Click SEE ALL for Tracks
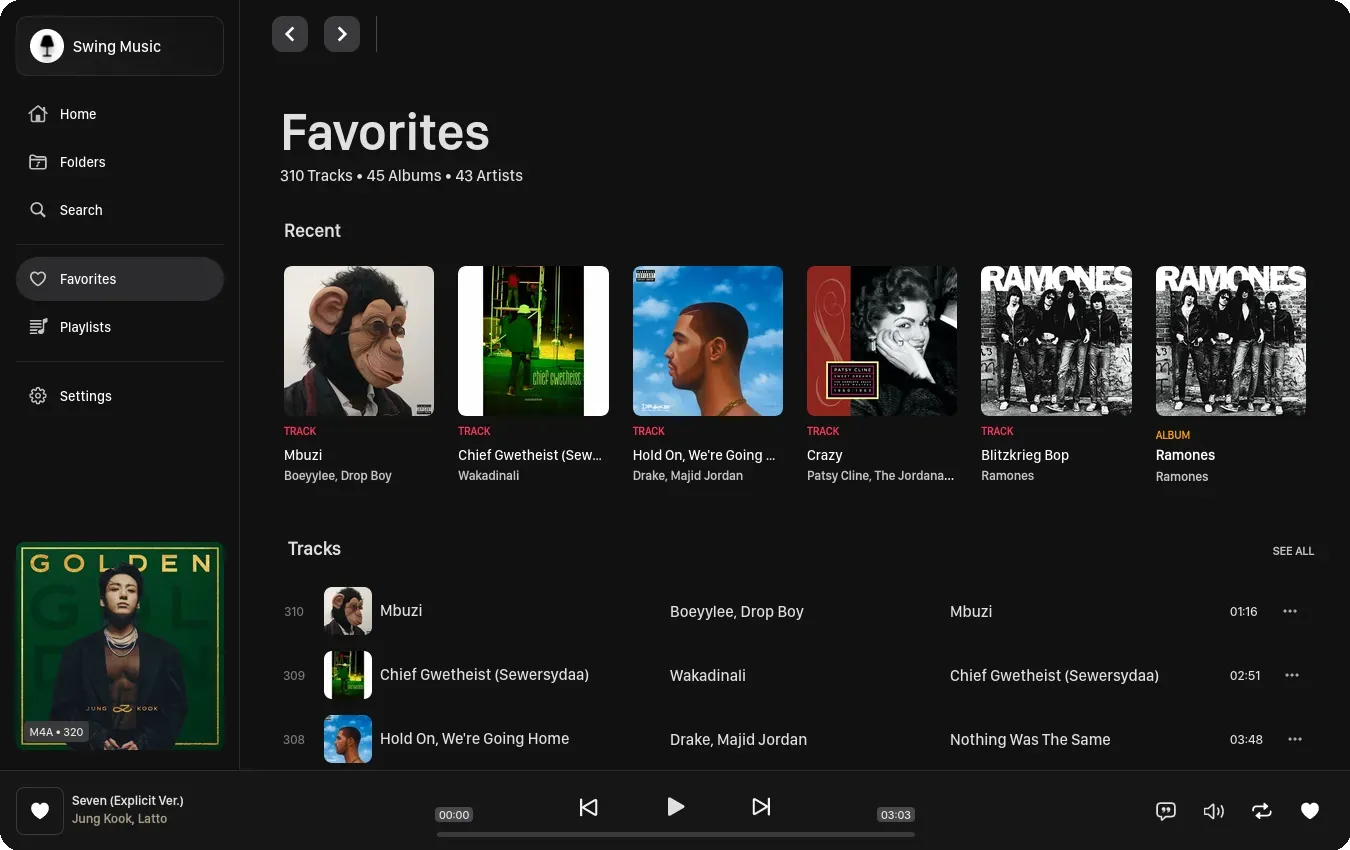This screenshot has height=850, width=1350. 1293,551
